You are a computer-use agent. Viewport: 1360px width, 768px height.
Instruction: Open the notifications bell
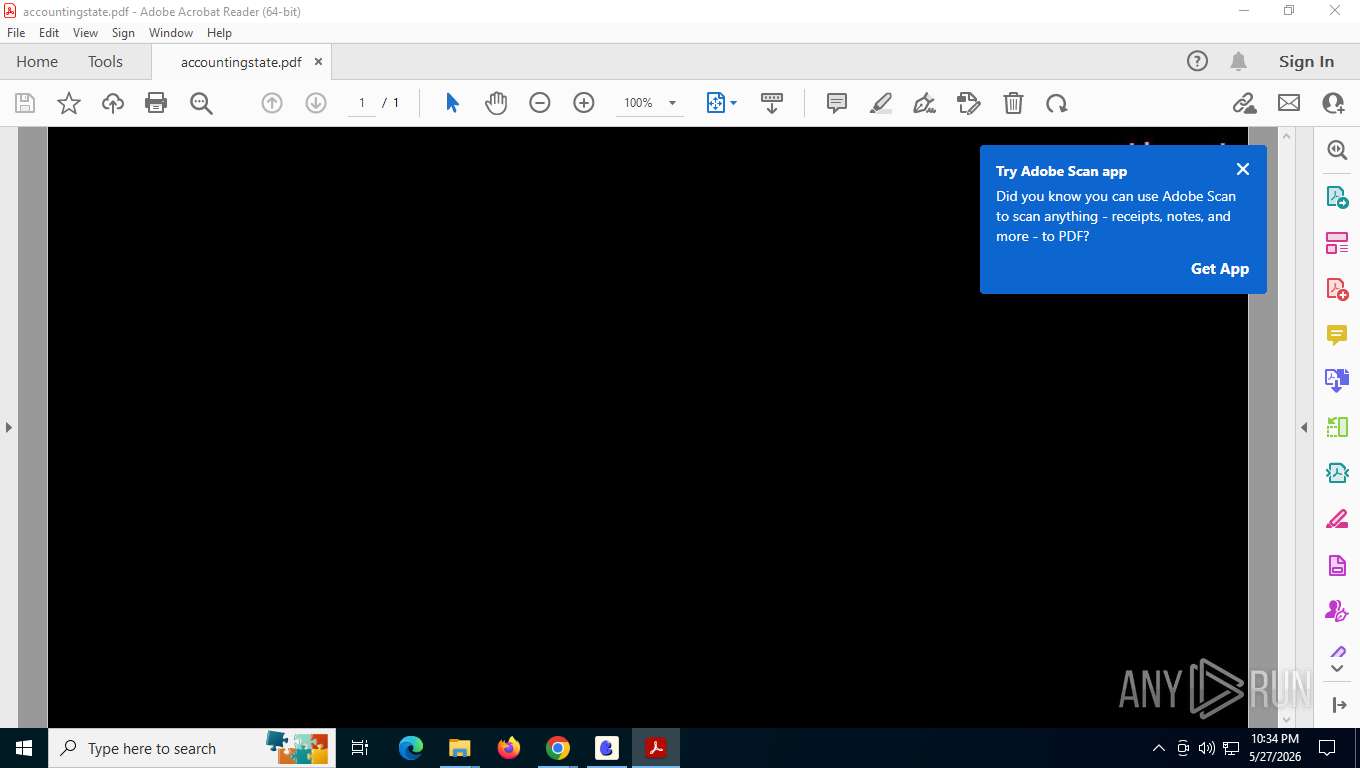1238,61
